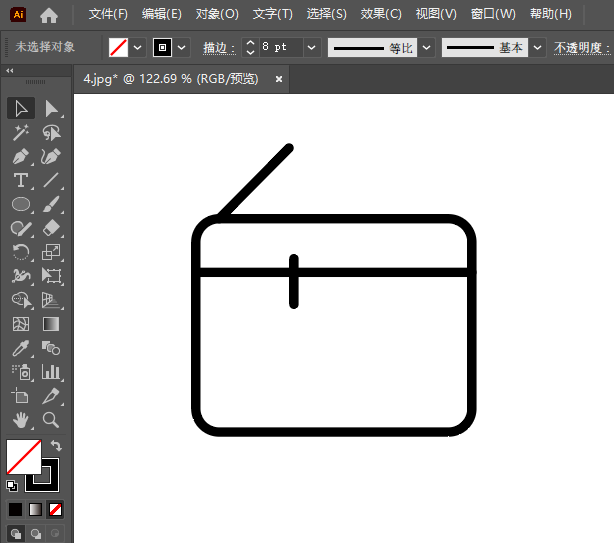
Task: Select the Shape Builder tool
Action: tap(21, 300)
